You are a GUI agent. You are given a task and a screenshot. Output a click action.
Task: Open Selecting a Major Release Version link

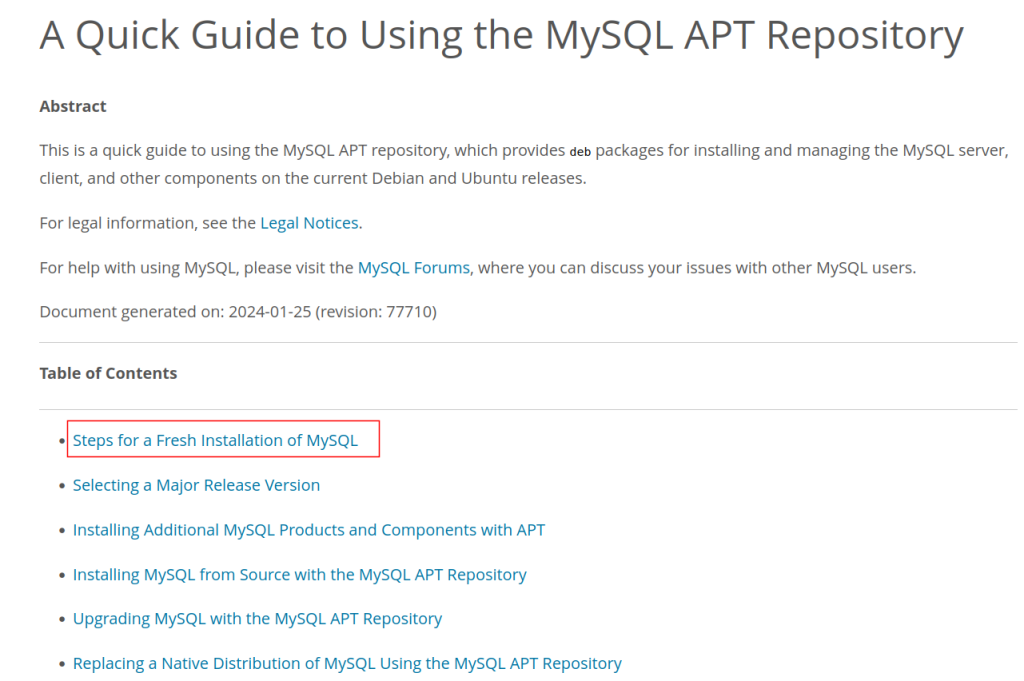(196, 485)
